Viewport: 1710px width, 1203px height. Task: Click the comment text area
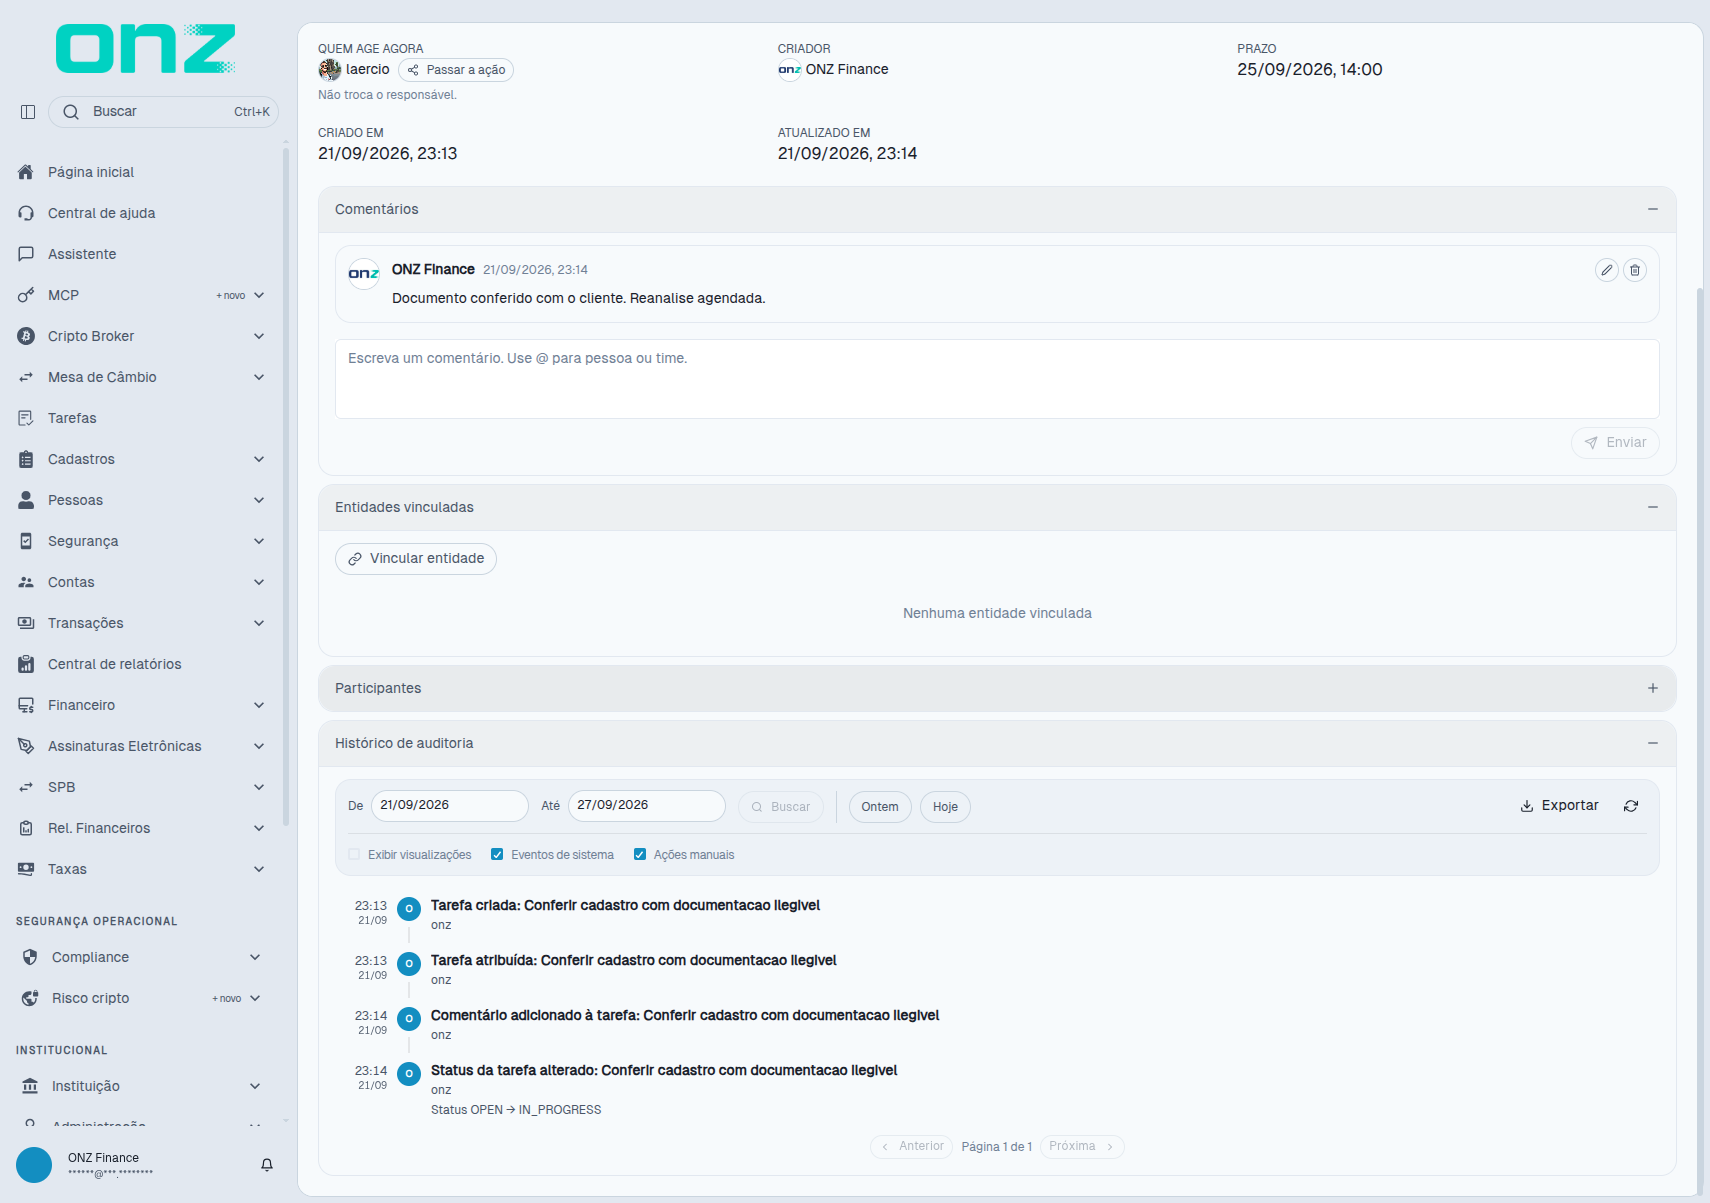(997, 379)
